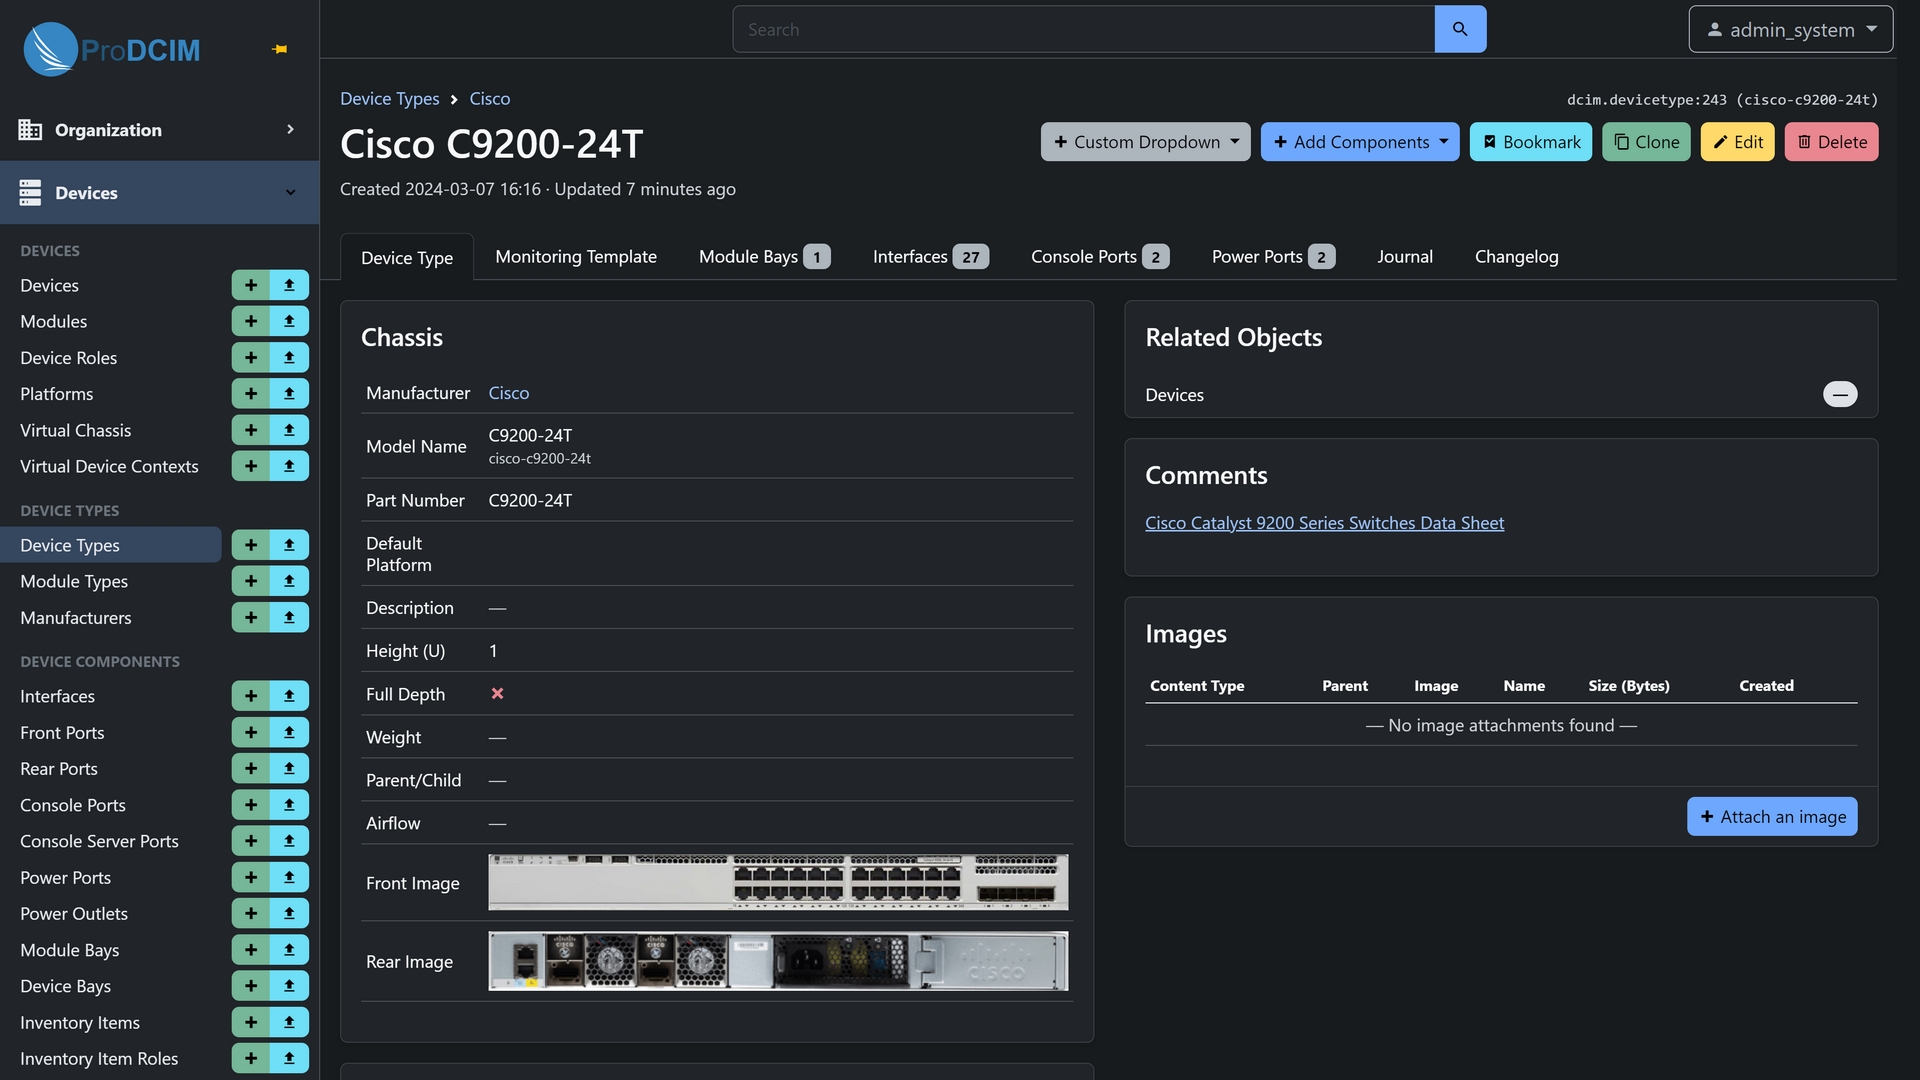Click the add icon for Virtual Chassis
The image size is (1920, 1080).
click(x=251, y=430)
